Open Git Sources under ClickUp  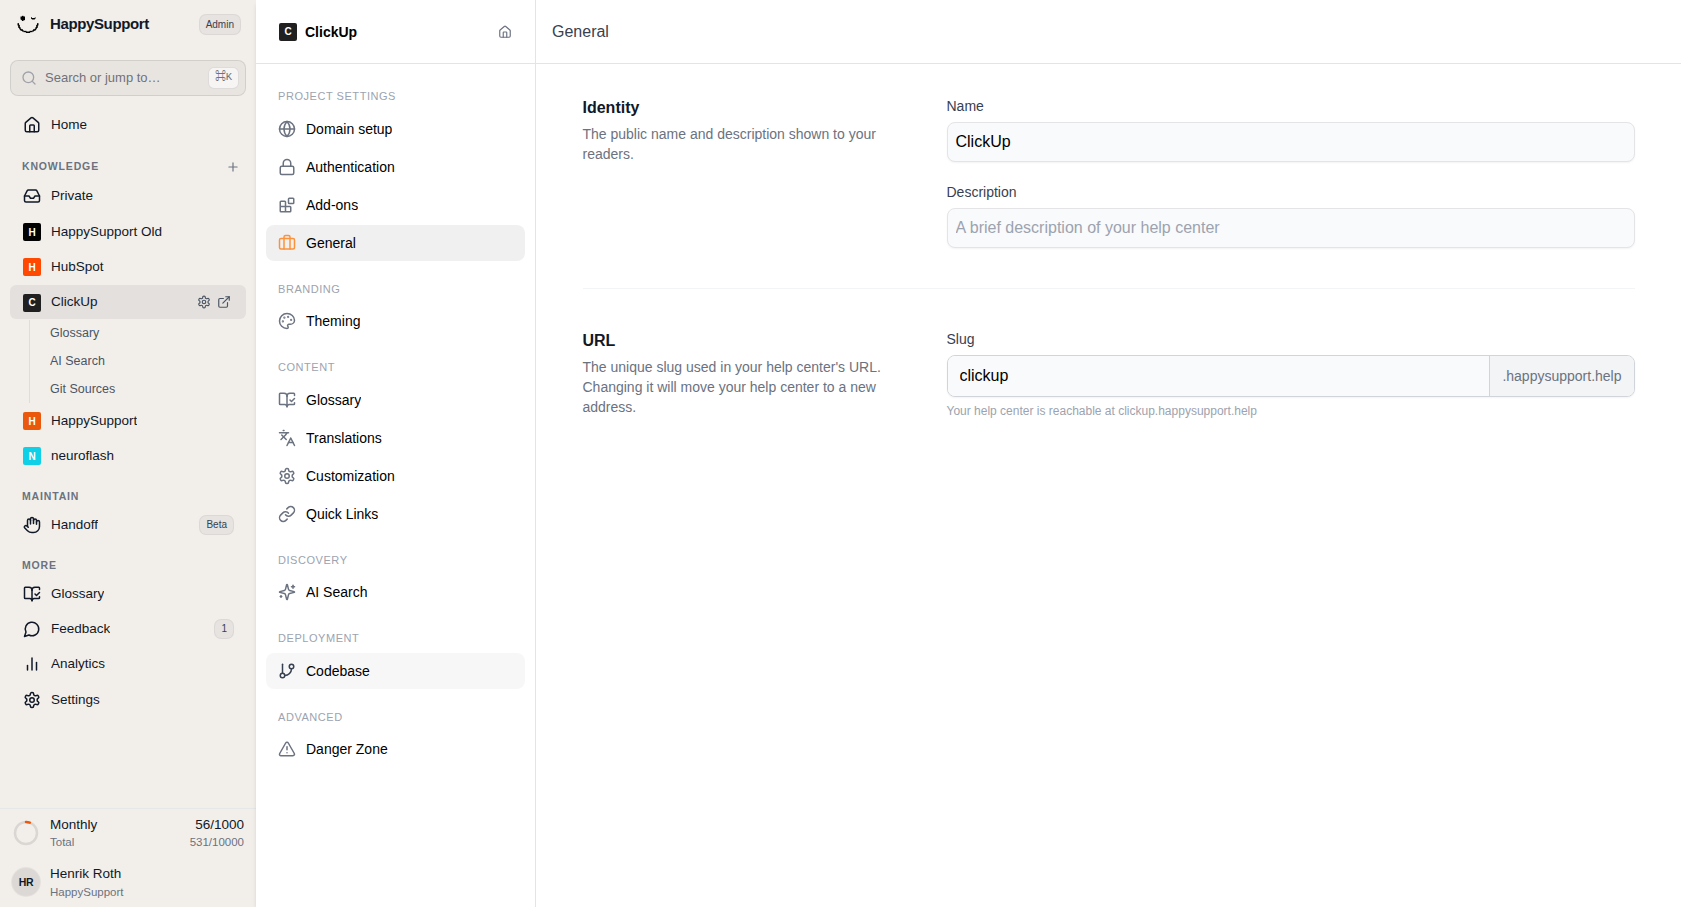(x=82, y=389)
